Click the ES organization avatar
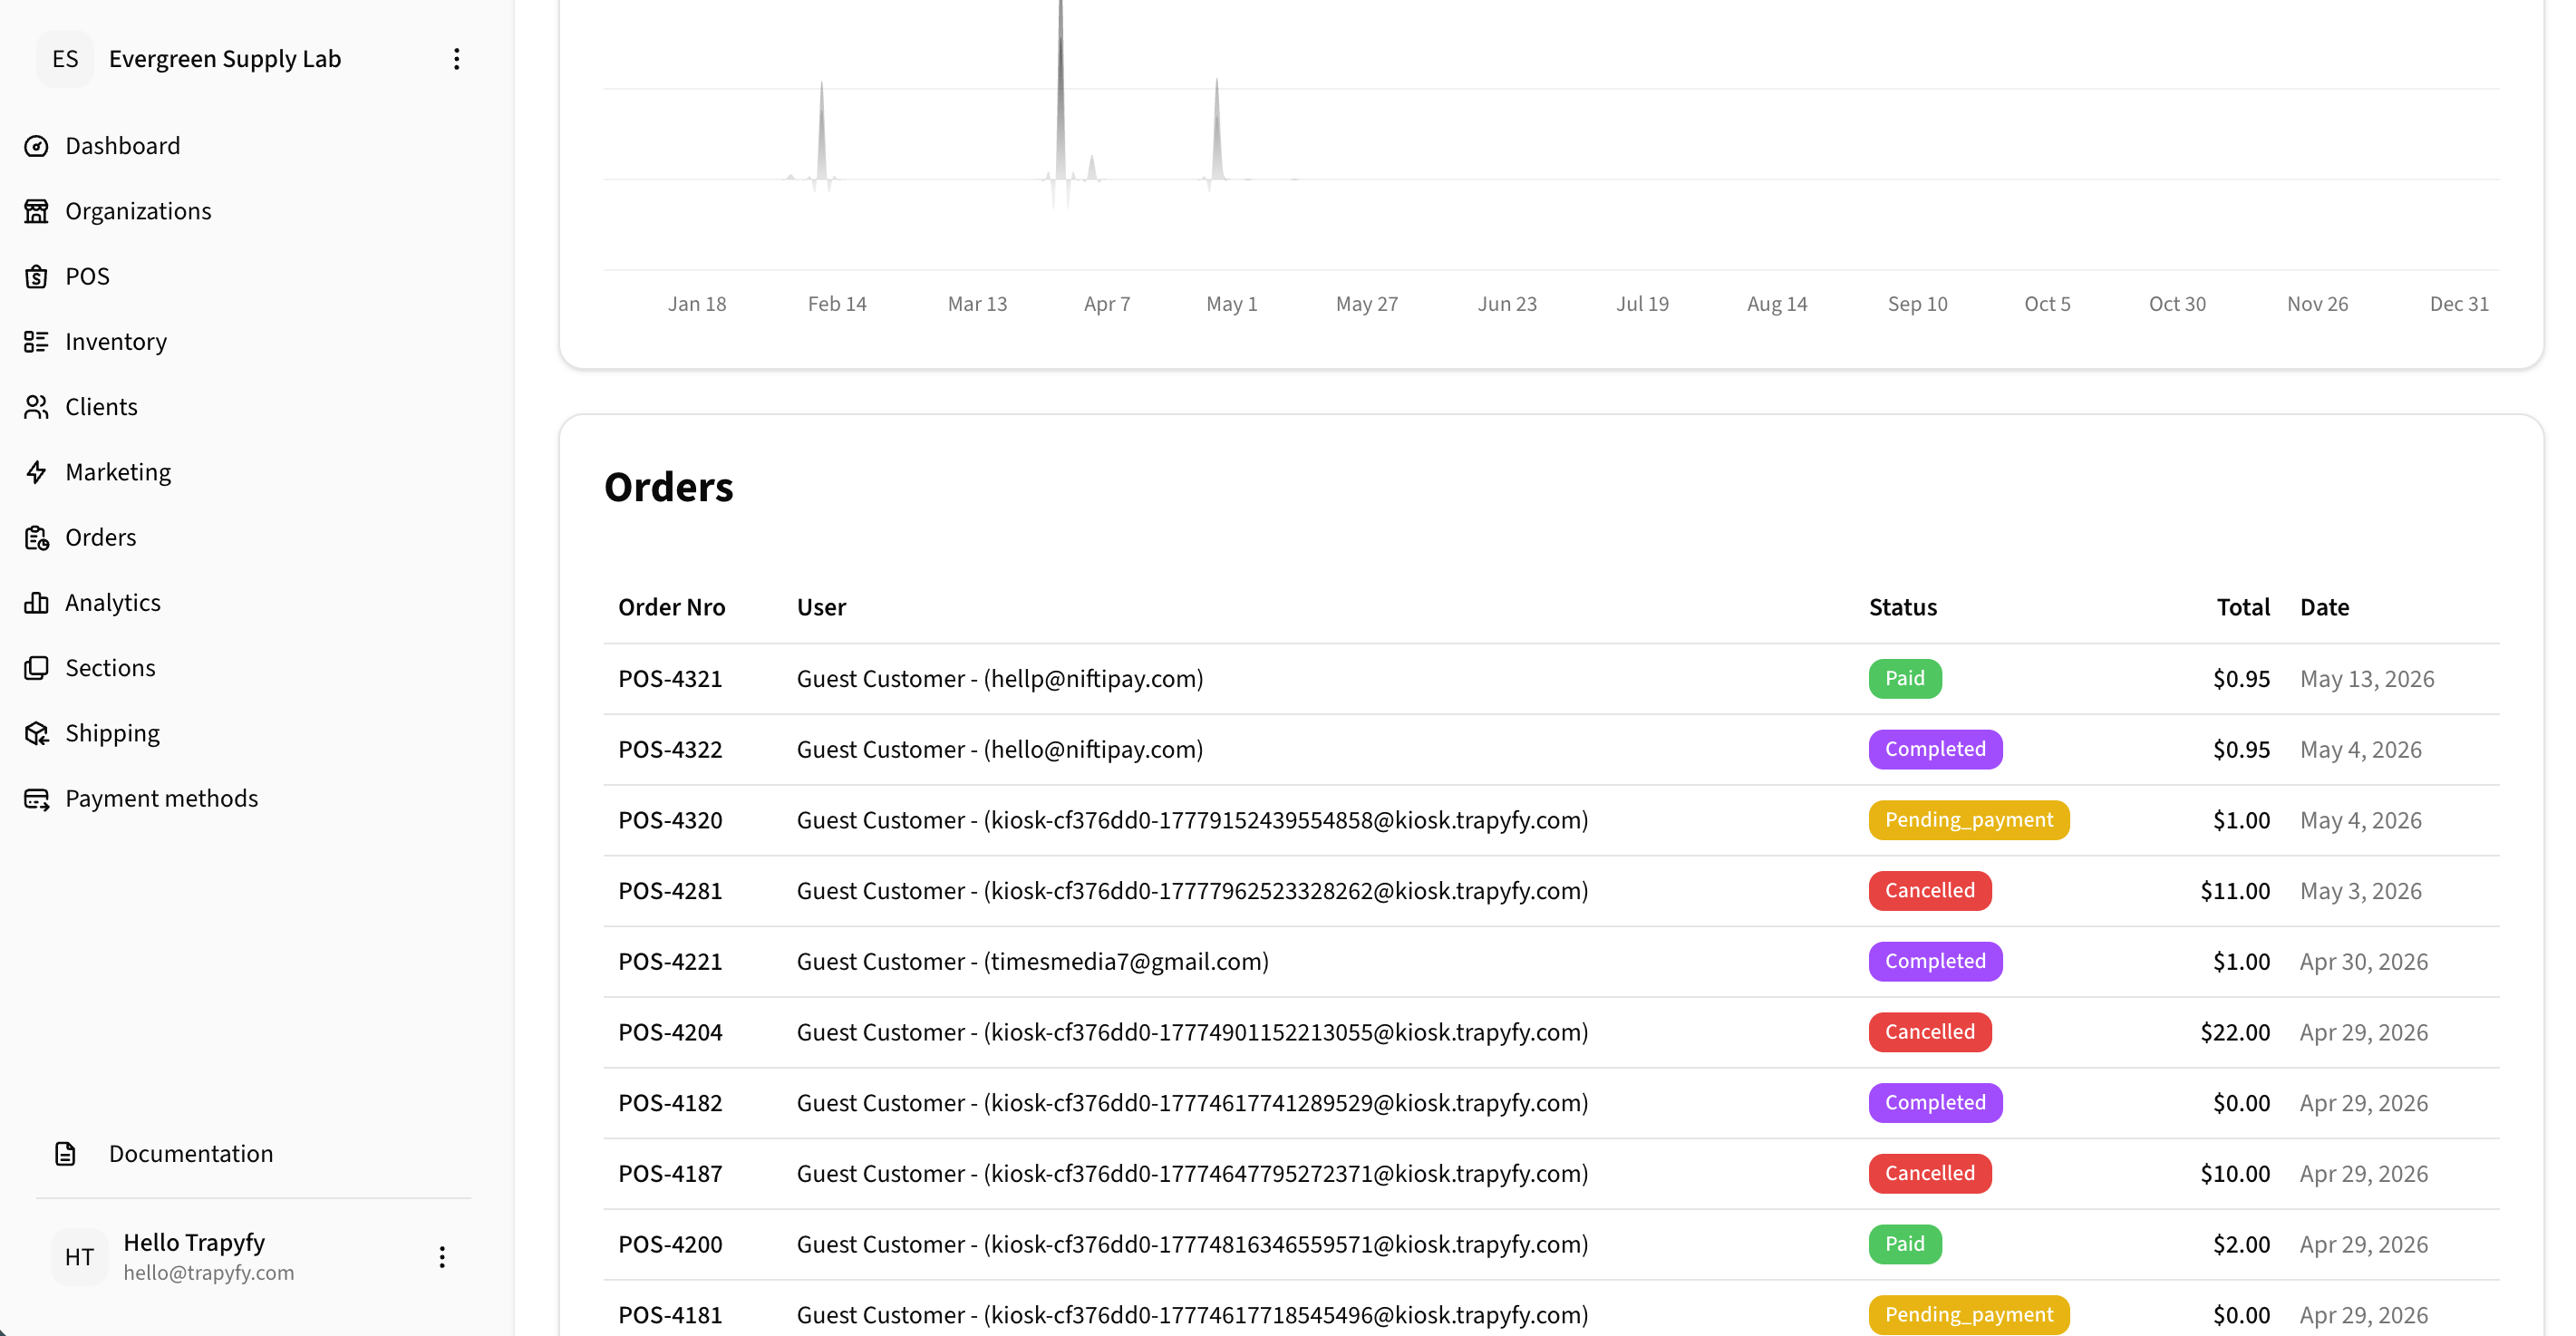 [65, 59]
